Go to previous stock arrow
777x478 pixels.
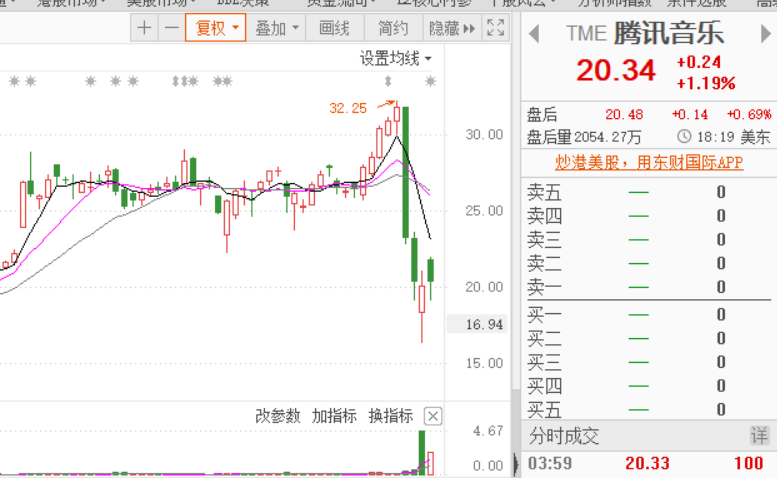point(534,34)
